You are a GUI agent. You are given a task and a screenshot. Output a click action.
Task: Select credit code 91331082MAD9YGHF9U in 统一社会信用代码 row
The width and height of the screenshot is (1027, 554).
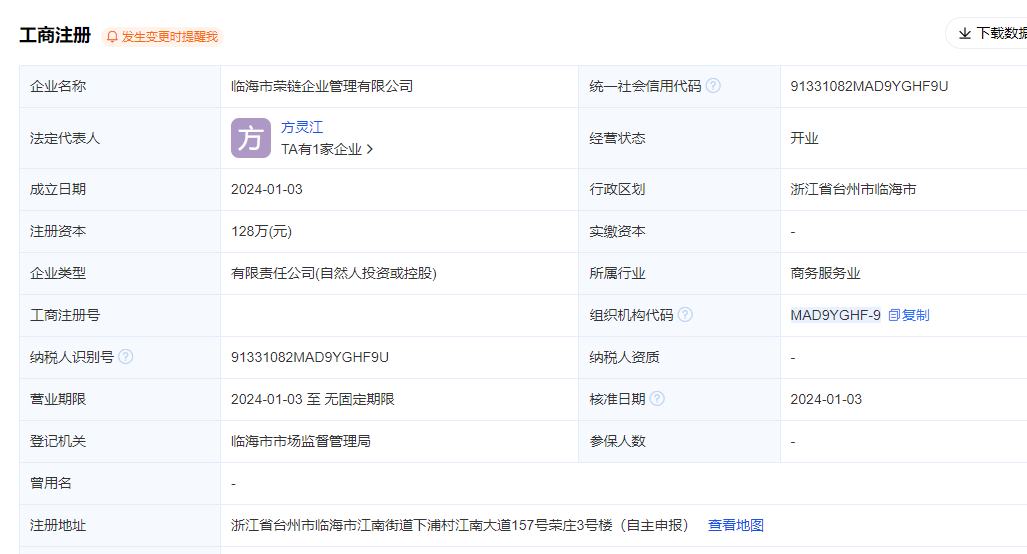(x=869, y=86)
